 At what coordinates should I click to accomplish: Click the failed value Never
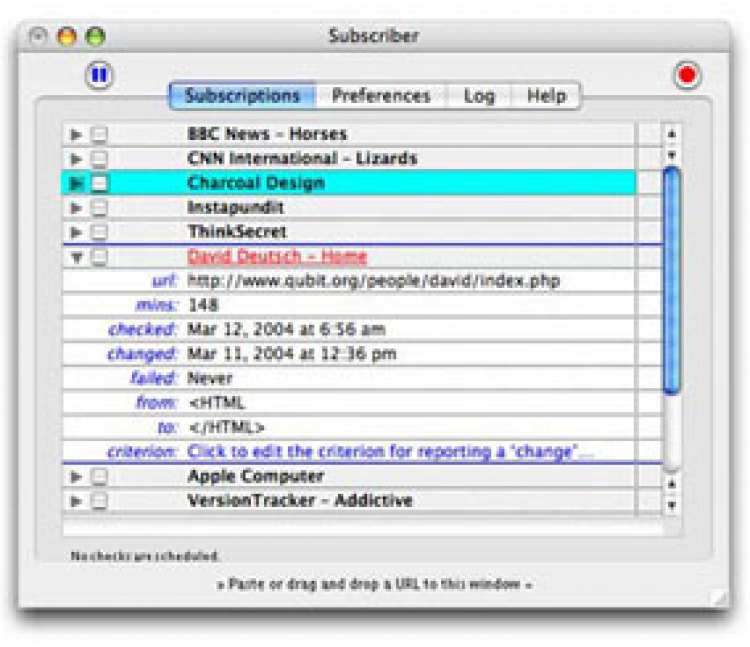(210, 378)
